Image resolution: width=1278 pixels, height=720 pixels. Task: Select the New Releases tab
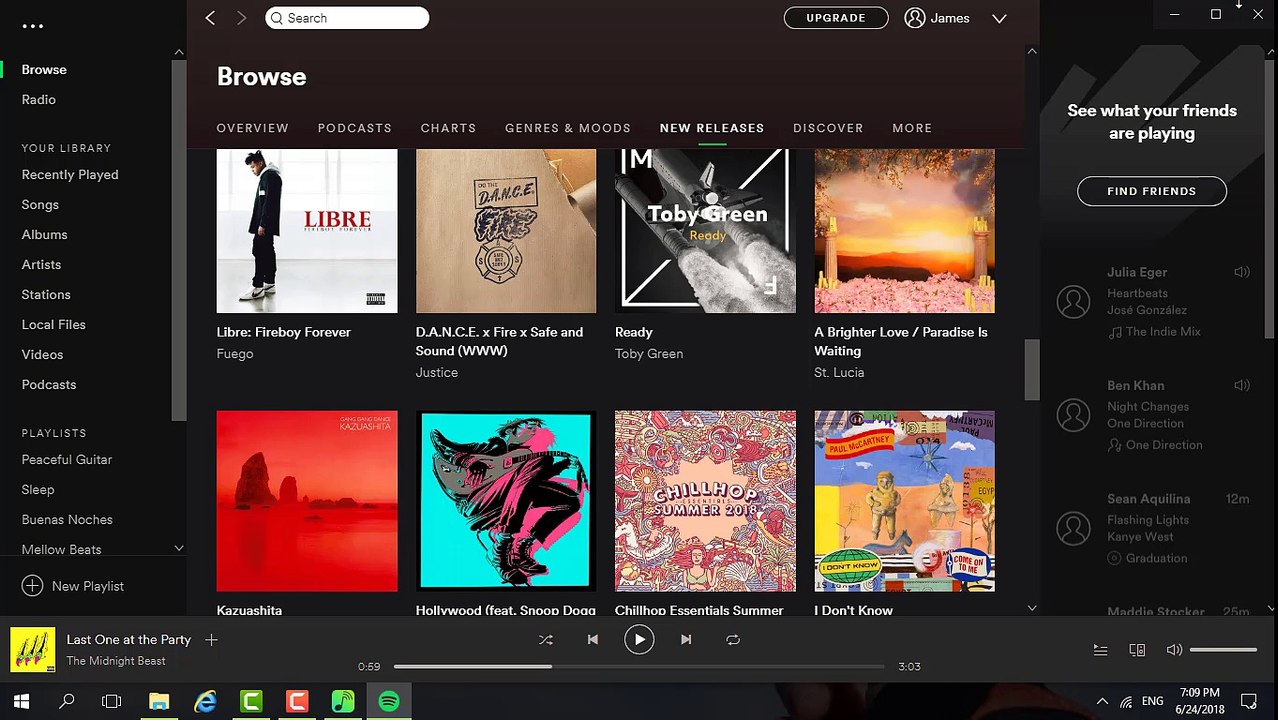pos(712,128)
